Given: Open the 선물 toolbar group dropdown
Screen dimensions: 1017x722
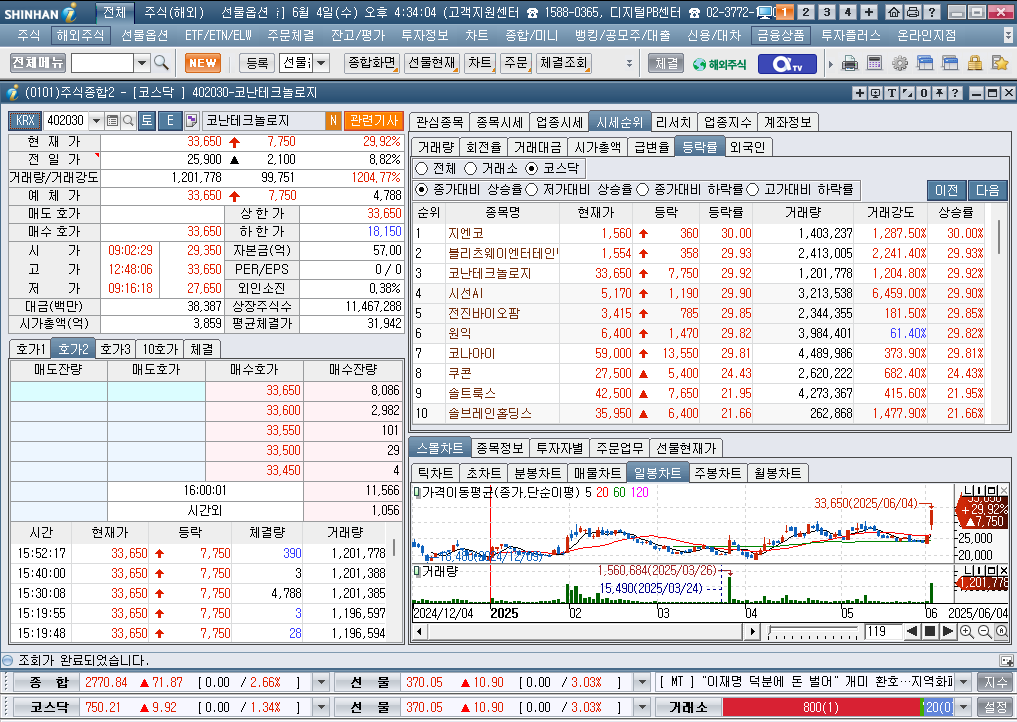Looking at the screenshot, I should 322,63.
